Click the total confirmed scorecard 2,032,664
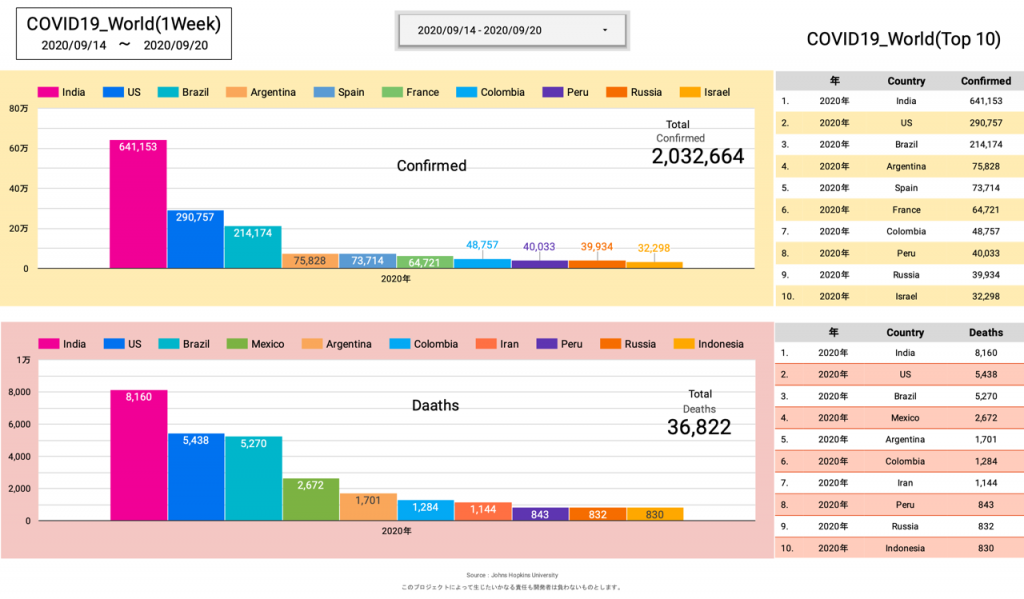The image size is (1024, 599). click(x=697, y=157)
